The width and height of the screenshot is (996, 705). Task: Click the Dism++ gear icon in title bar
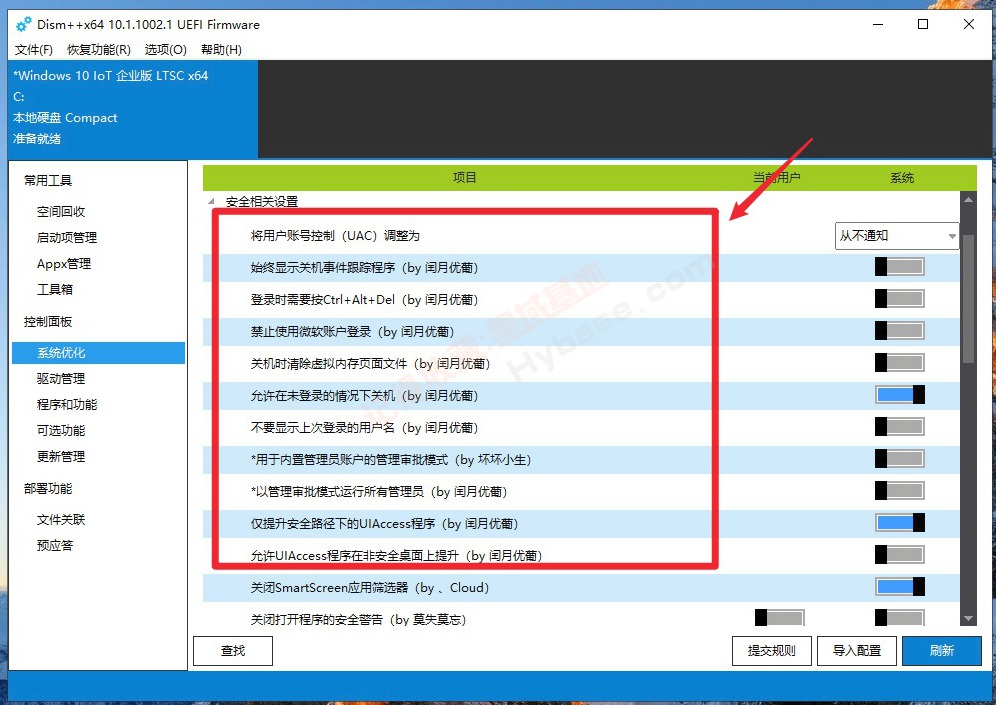[24, 24]
